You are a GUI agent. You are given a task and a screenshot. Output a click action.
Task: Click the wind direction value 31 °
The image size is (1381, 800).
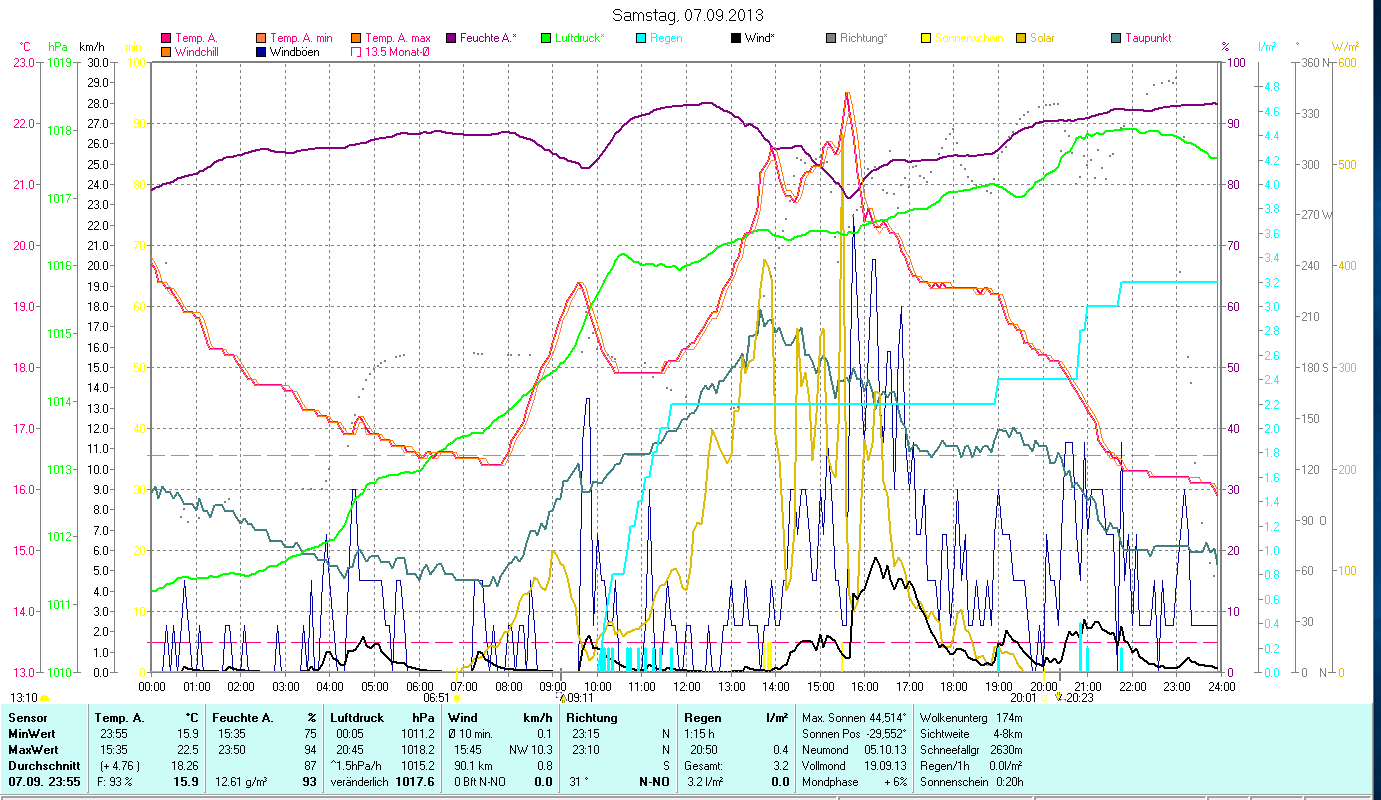[x=578, y=782]
